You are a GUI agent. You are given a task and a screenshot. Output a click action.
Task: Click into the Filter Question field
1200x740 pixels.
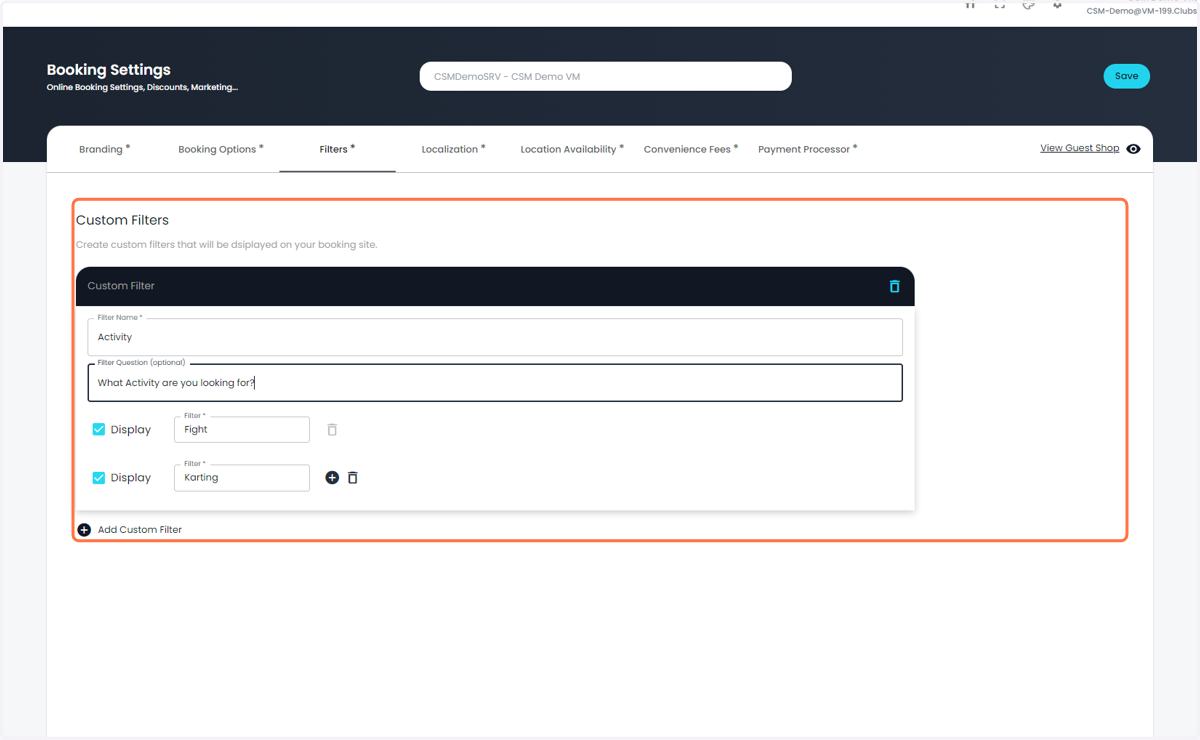[x=495, y=383]
